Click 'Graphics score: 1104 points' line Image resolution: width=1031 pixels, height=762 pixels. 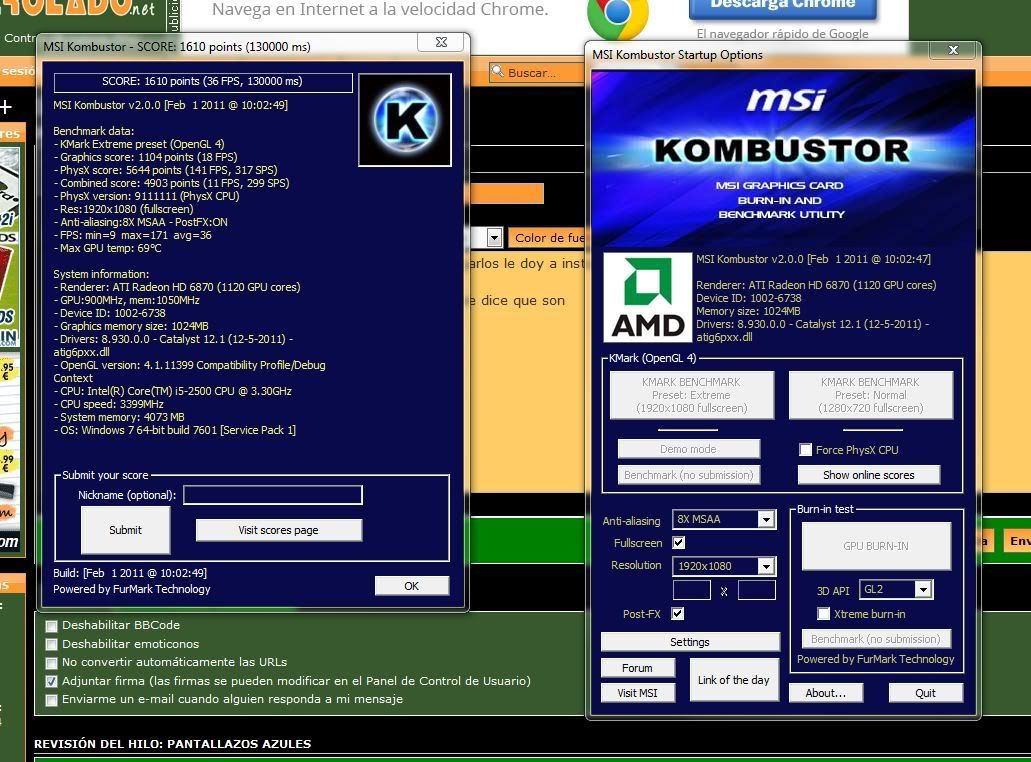145,157
